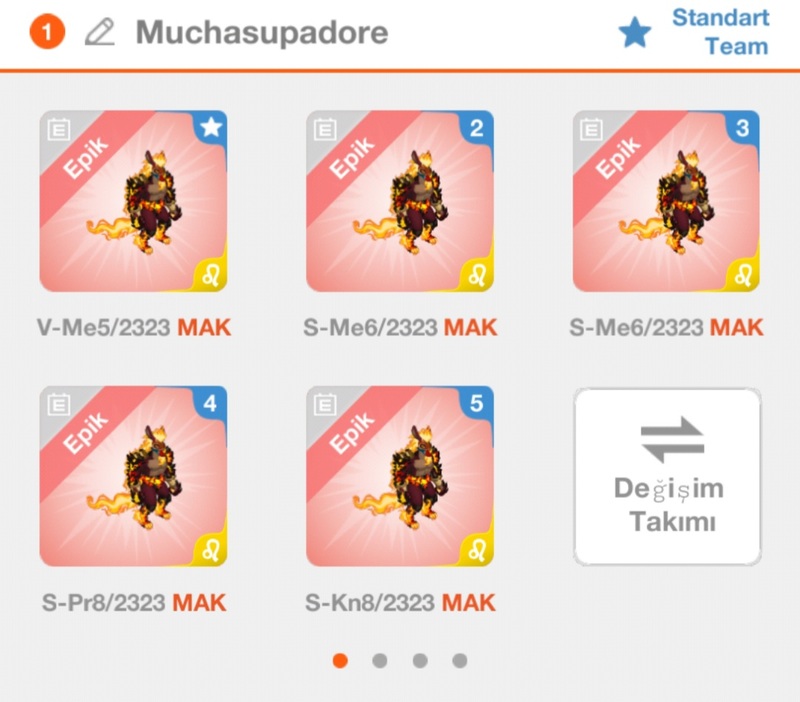Click the Muchasupadore team name
This screenshot has width=800, height=702.
[x=262, y=33]
